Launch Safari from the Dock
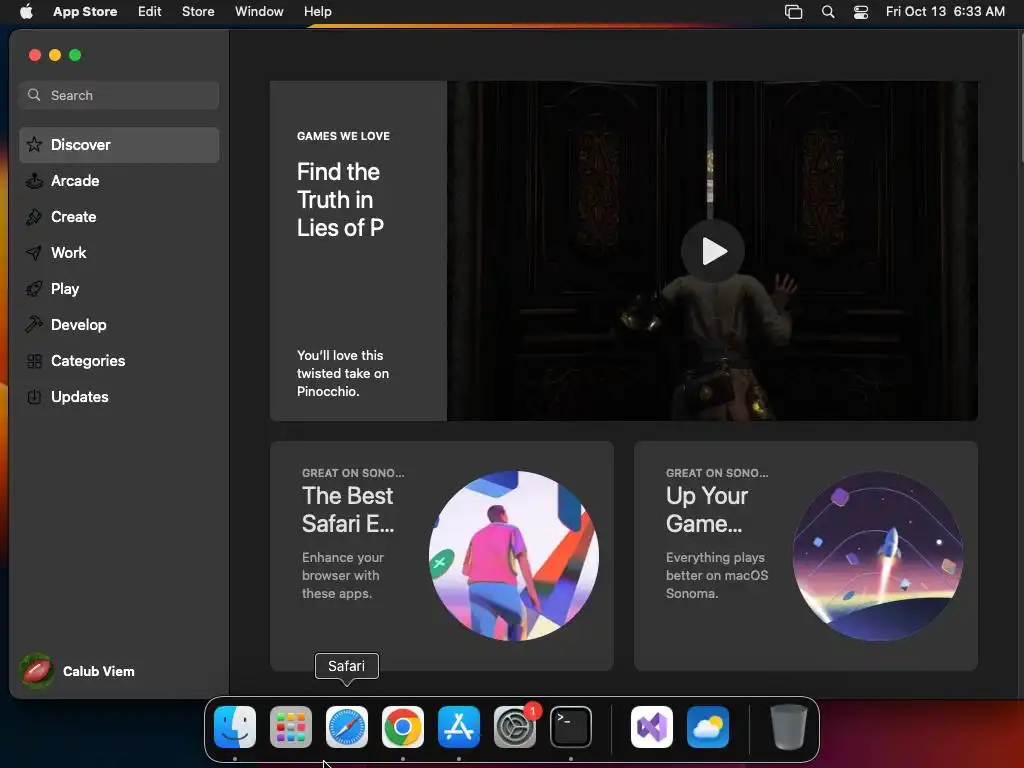Image resolution: width=1024 pixels, height=768 pixels. coord(347,726)
